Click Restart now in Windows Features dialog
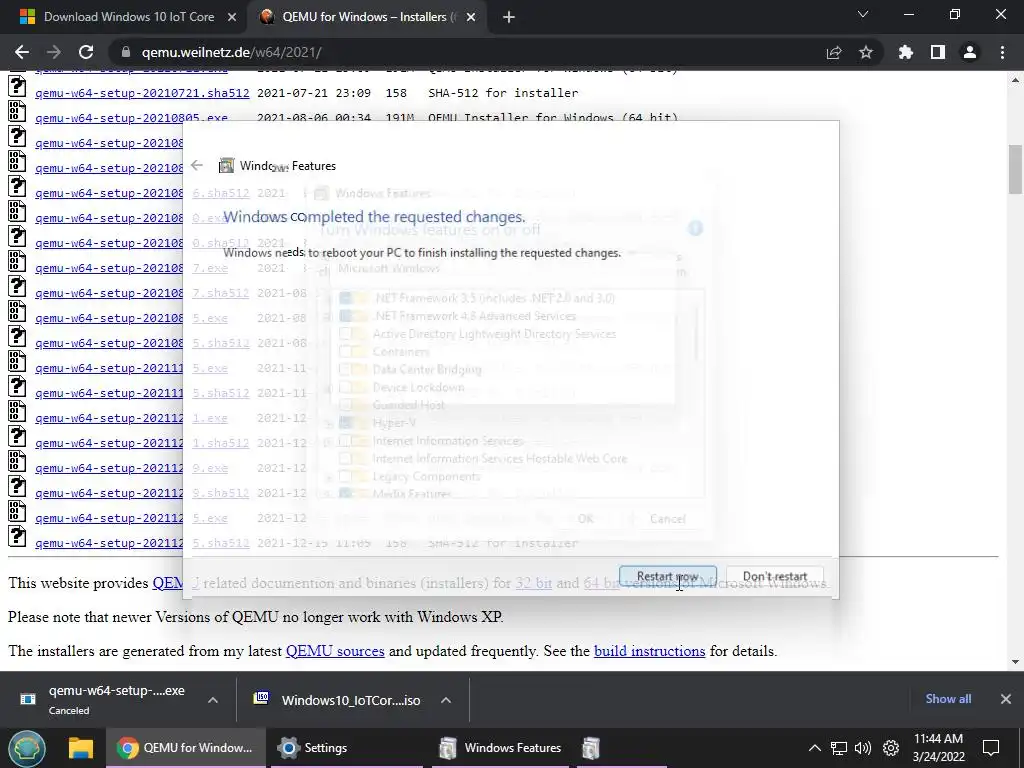1024x768 pixels. 667,576
